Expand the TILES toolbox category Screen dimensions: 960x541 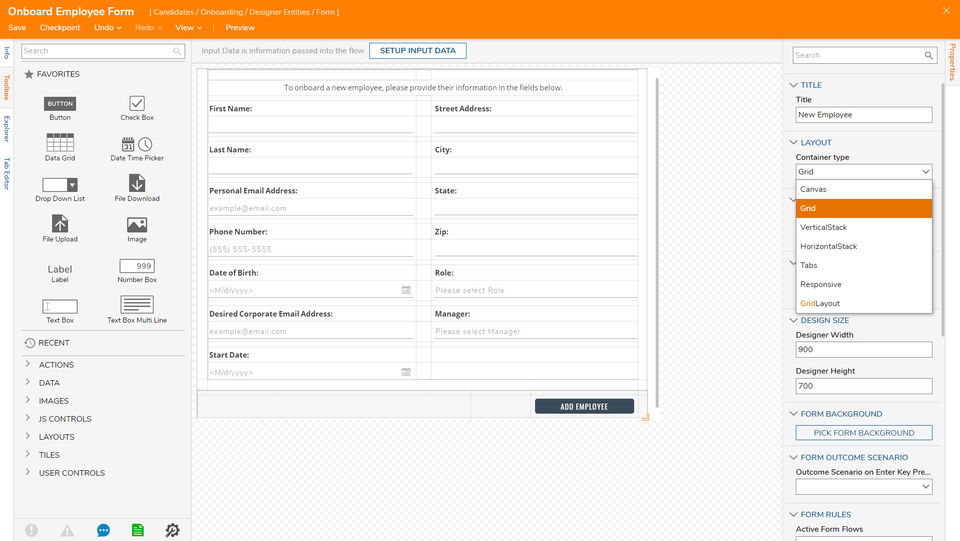point(28,455)
